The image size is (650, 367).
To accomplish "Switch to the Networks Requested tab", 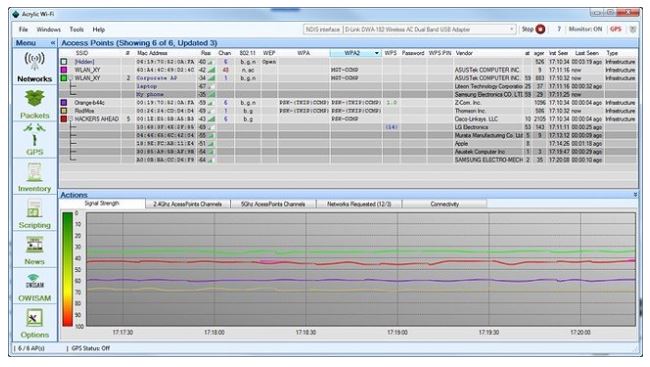I will tap(359, 204).
